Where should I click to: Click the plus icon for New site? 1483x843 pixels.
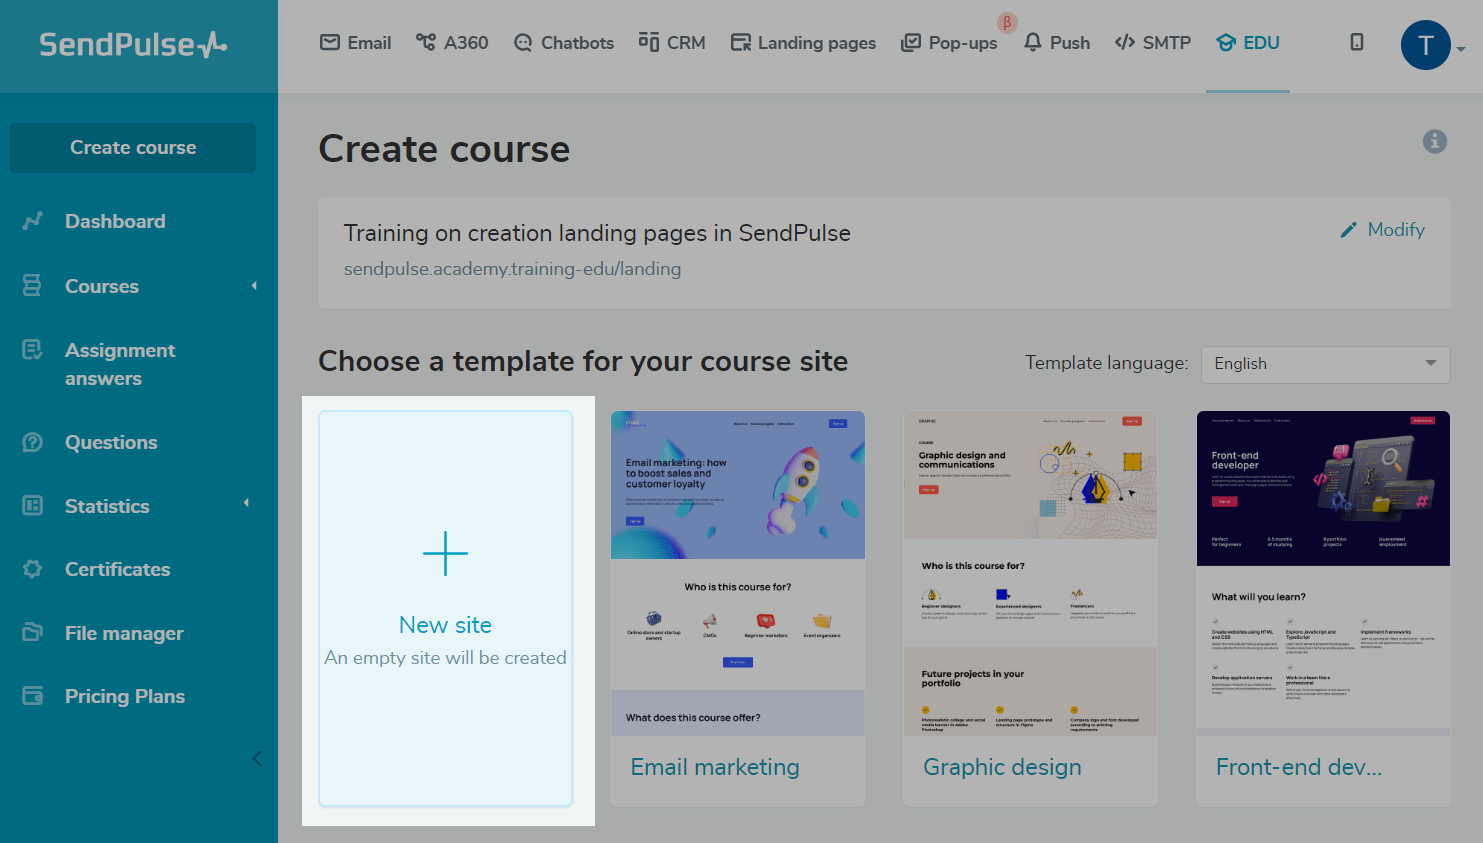pyautogui.click(x=445, y=554)
